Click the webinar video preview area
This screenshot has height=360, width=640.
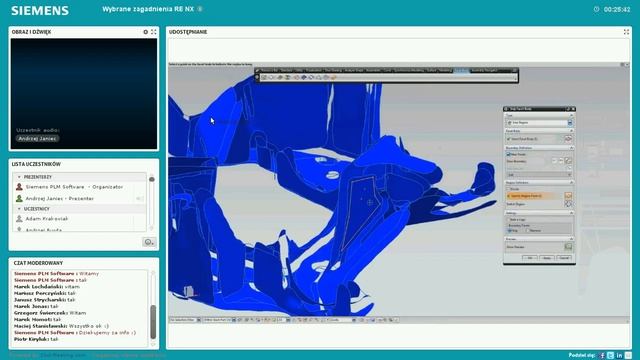pyautogui.click(x=84, y=94)
